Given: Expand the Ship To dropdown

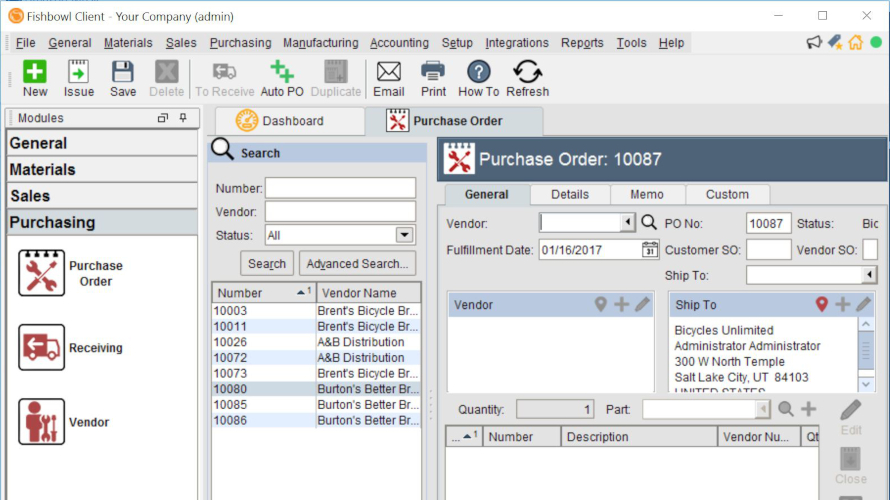Looking at the screenshot, I should [868, 275].
